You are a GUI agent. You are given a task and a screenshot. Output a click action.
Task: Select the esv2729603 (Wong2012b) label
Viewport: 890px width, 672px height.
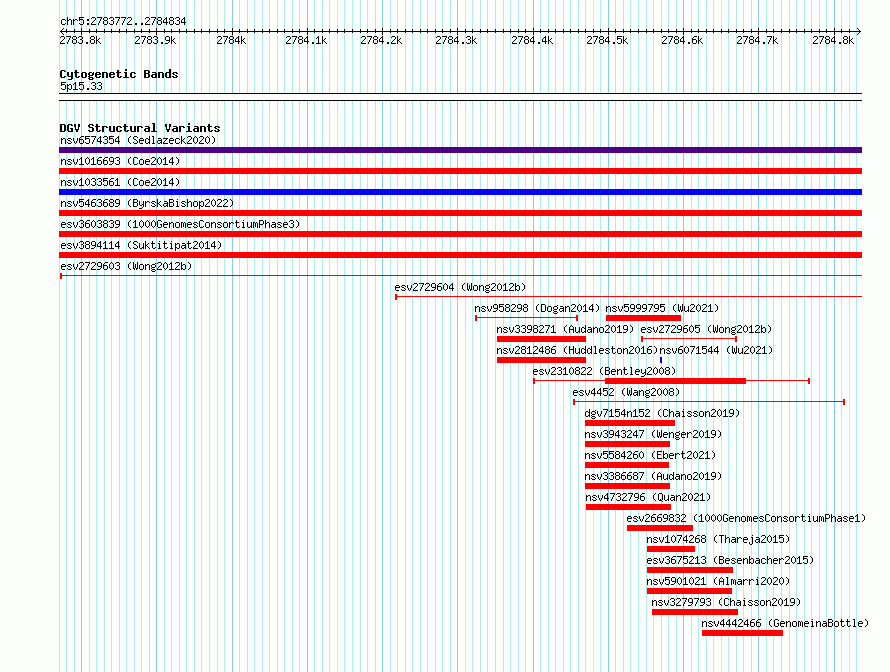126,266
